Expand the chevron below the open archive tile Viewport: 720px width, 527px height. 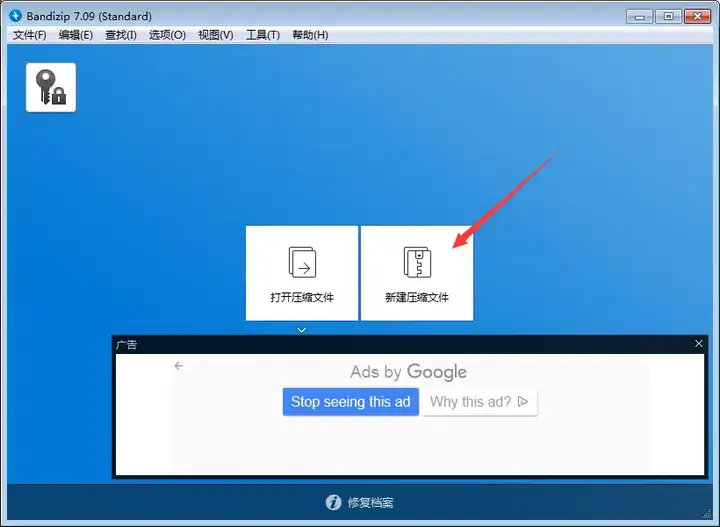(x=302, y=330)
